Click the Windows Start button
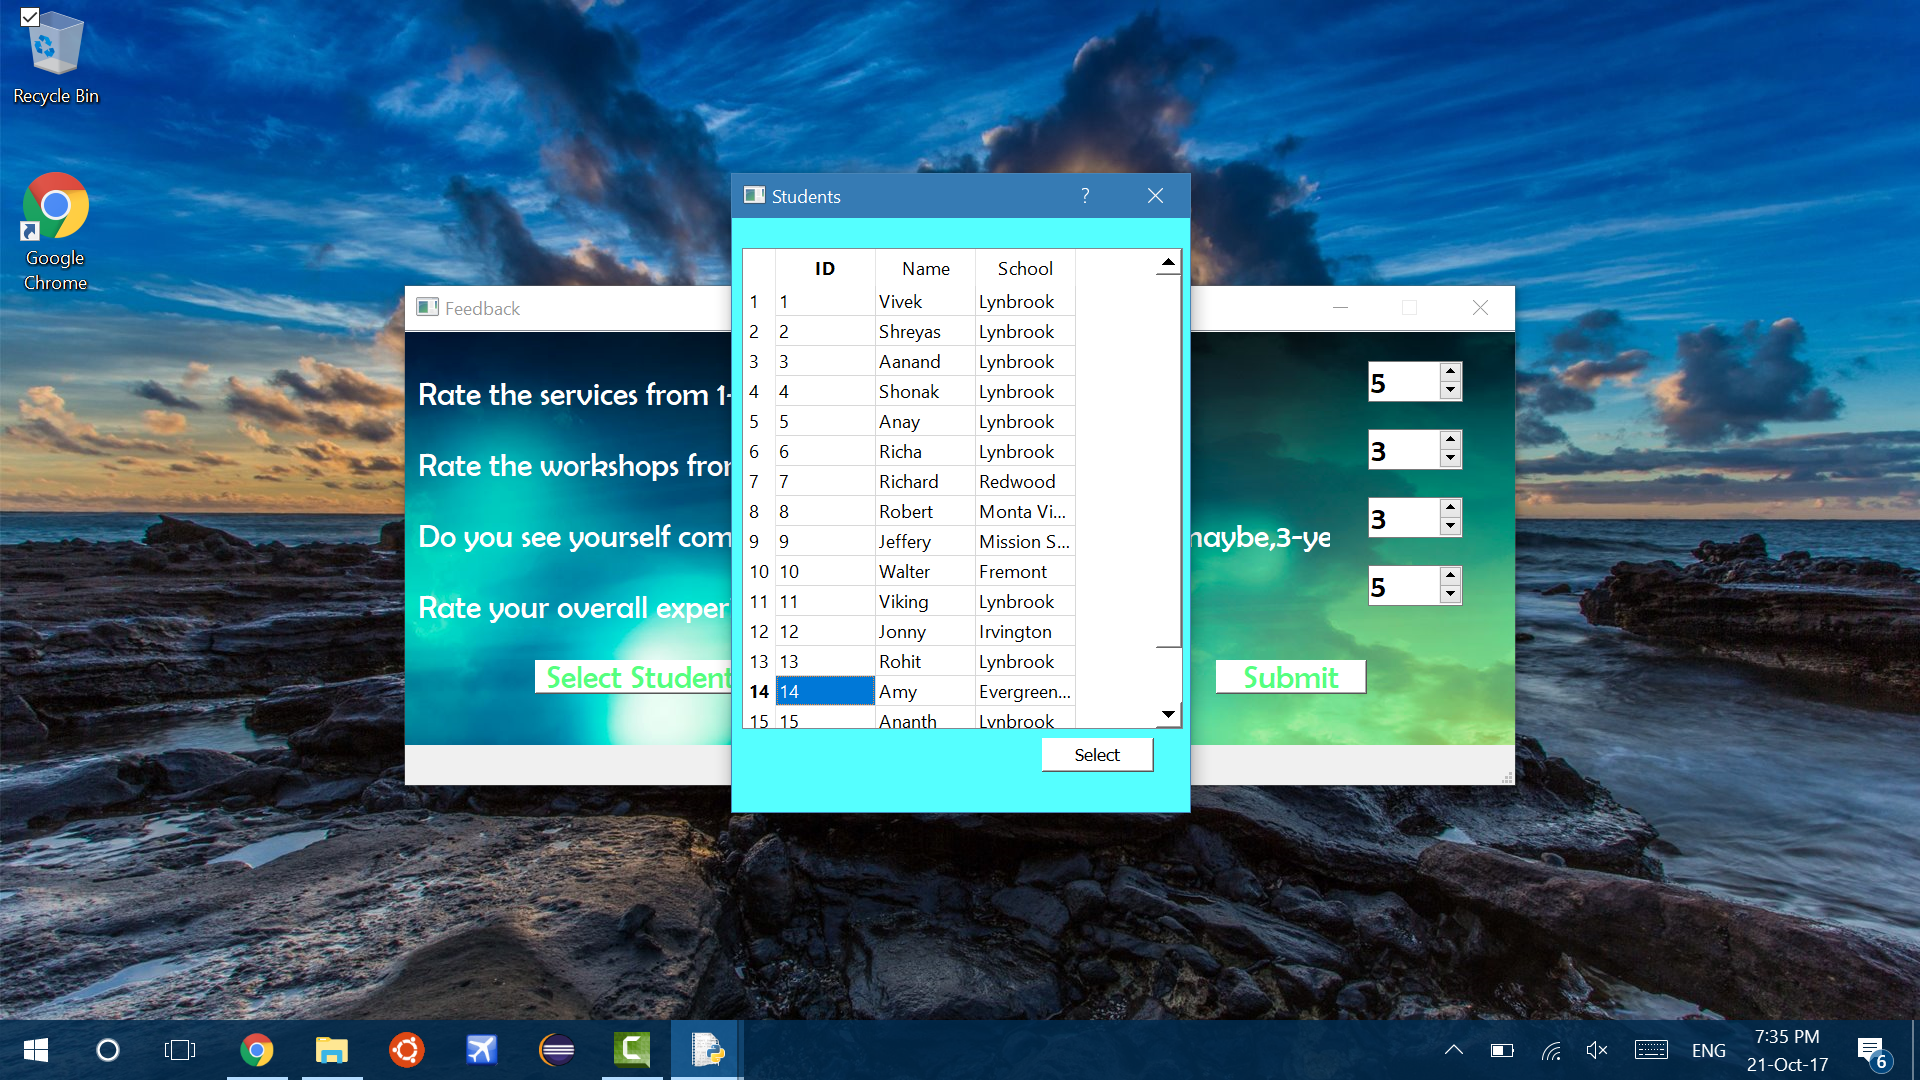This screenshot has height=1080, width=1920. click(36, 1050)
